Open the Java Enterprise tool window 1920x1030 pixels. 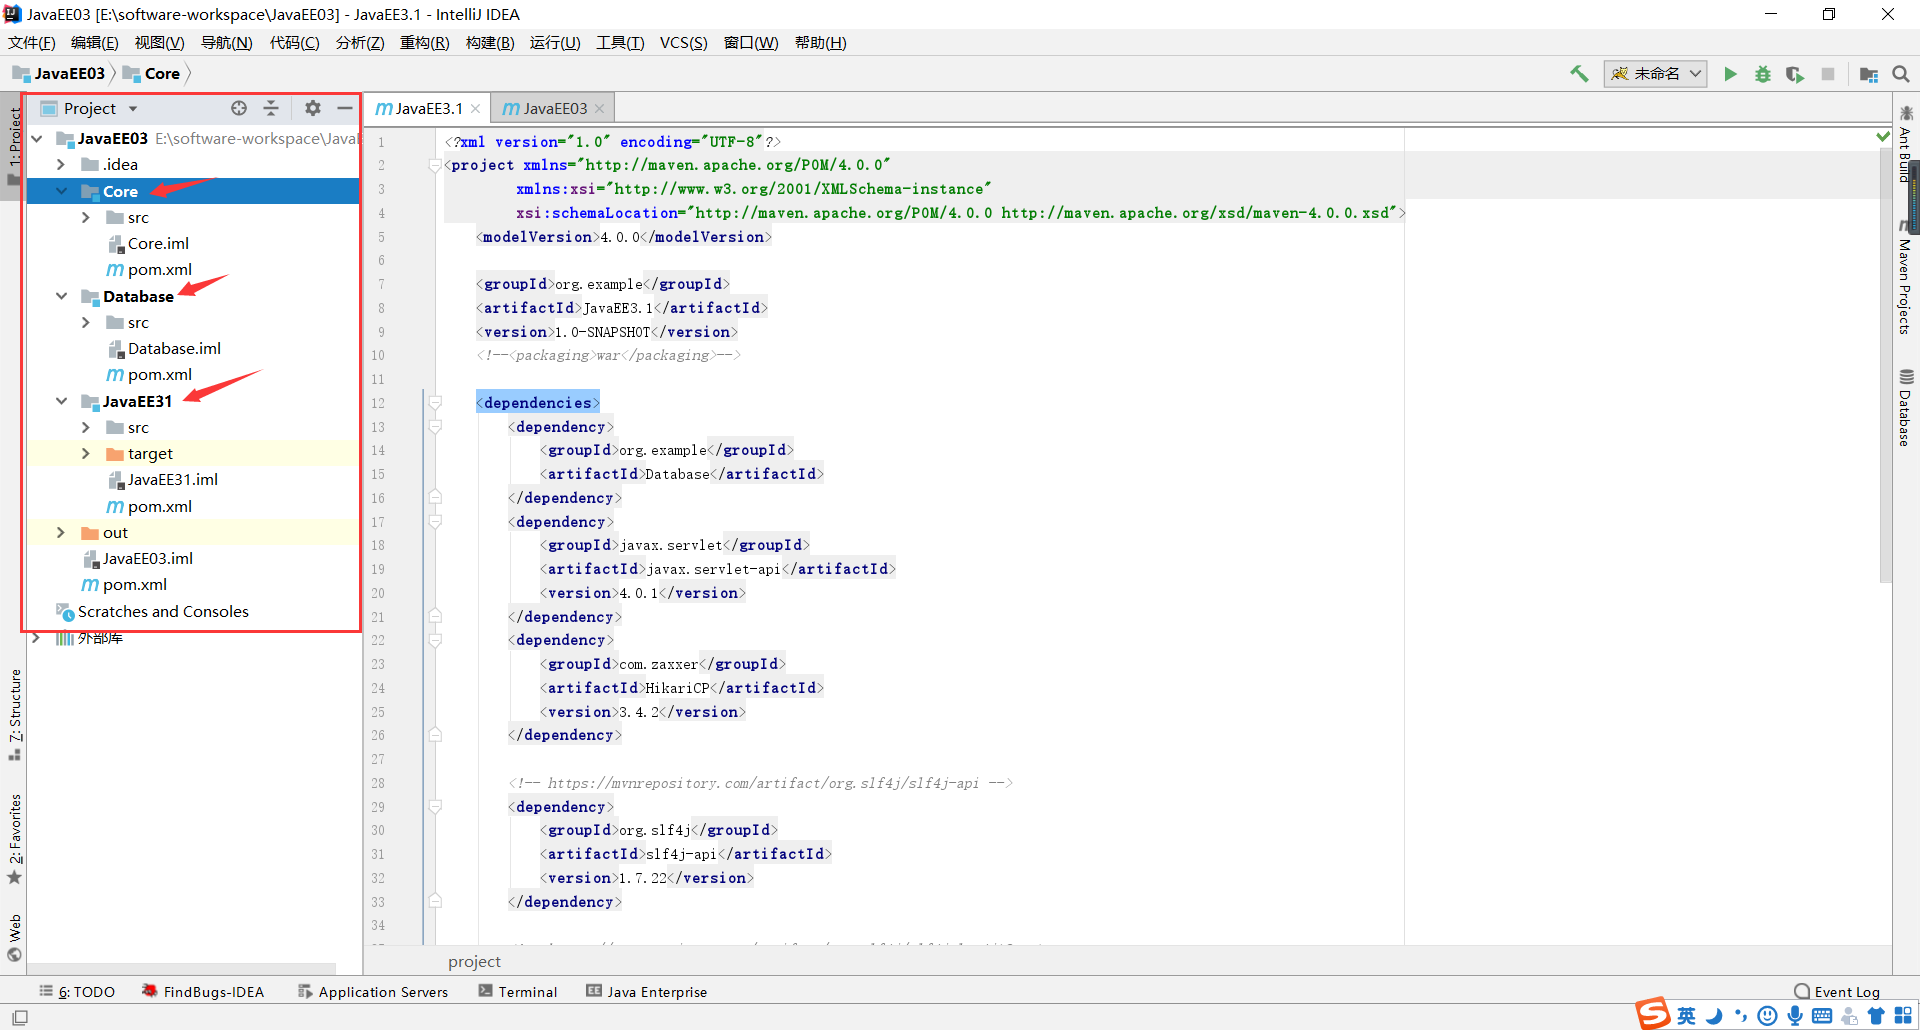(x=647, y=992)
